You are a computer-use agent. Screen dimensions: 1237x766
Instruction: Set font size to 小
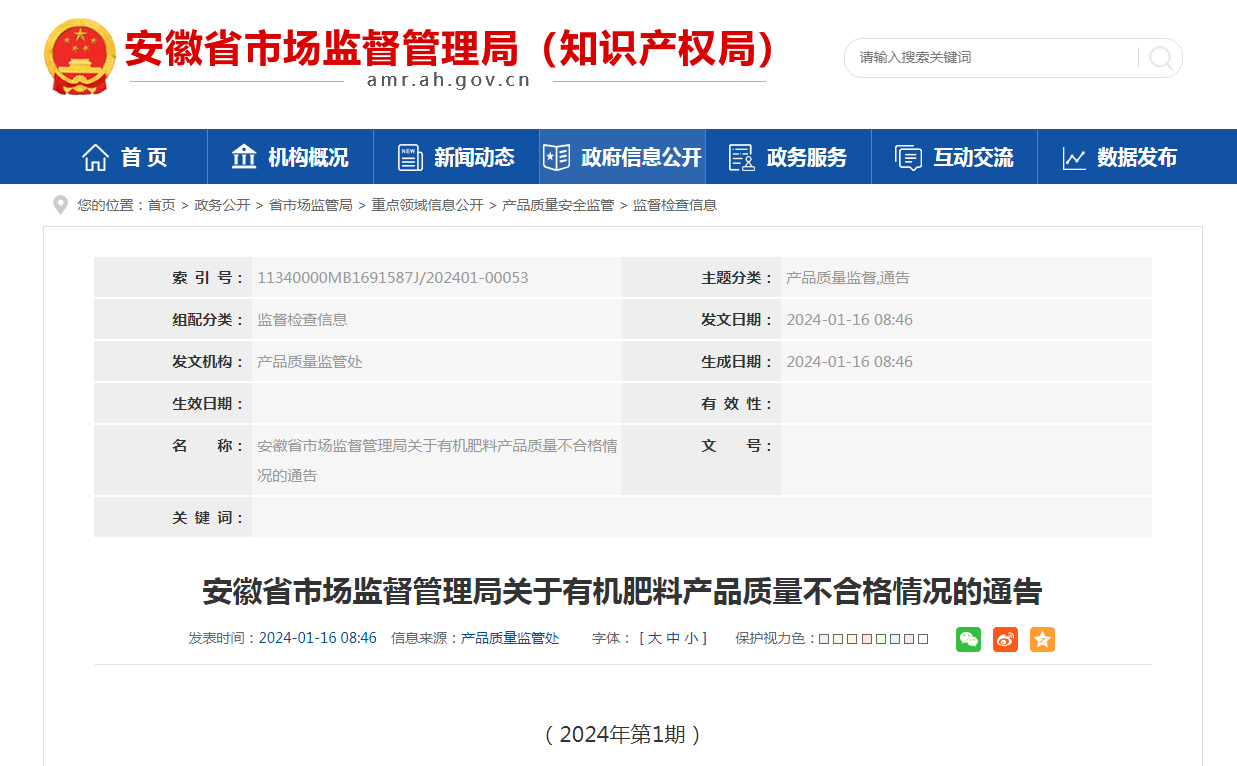coord(691,638)
